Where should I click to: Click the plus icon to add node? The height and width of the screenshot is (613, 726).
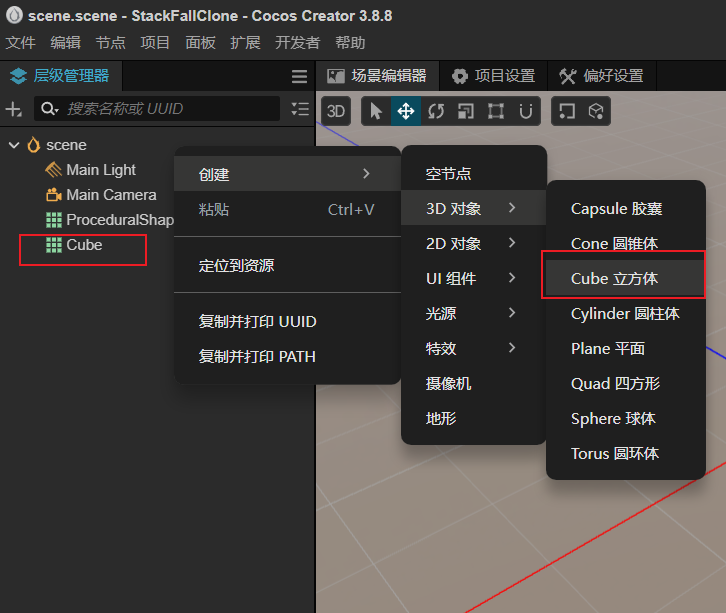[x=13, y=109]
